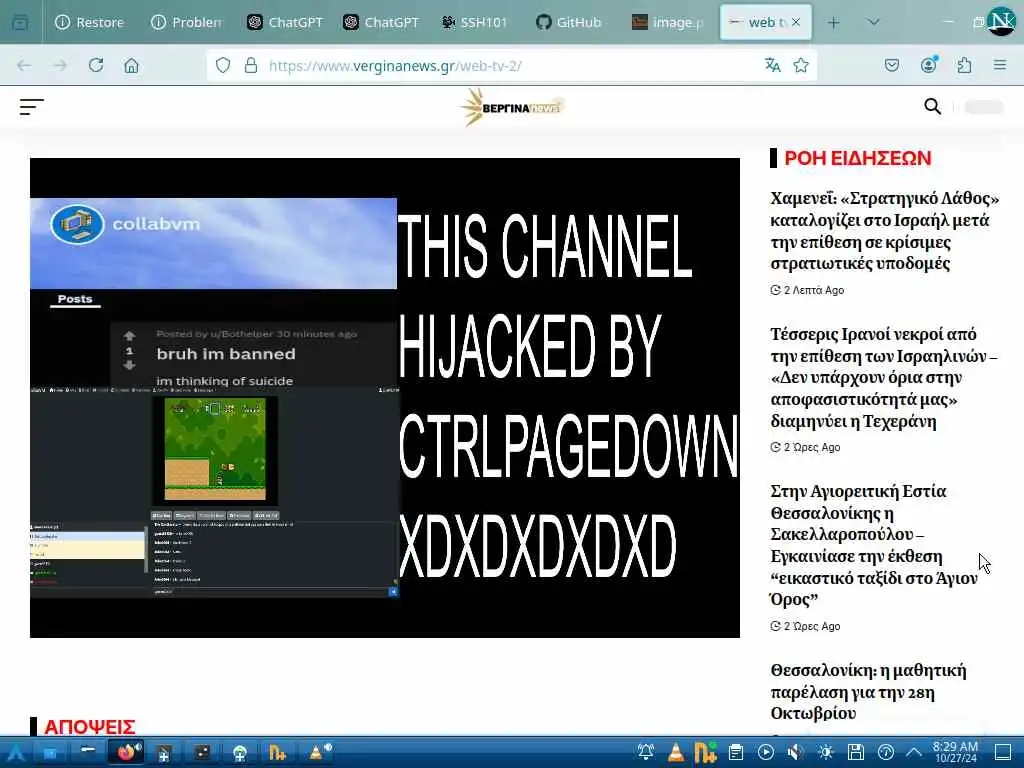Viewport: 1024px width, 768px height.
Task: Switch to Firefox in the taskbar
Action: pyautogui.click(x=127, y=752)
